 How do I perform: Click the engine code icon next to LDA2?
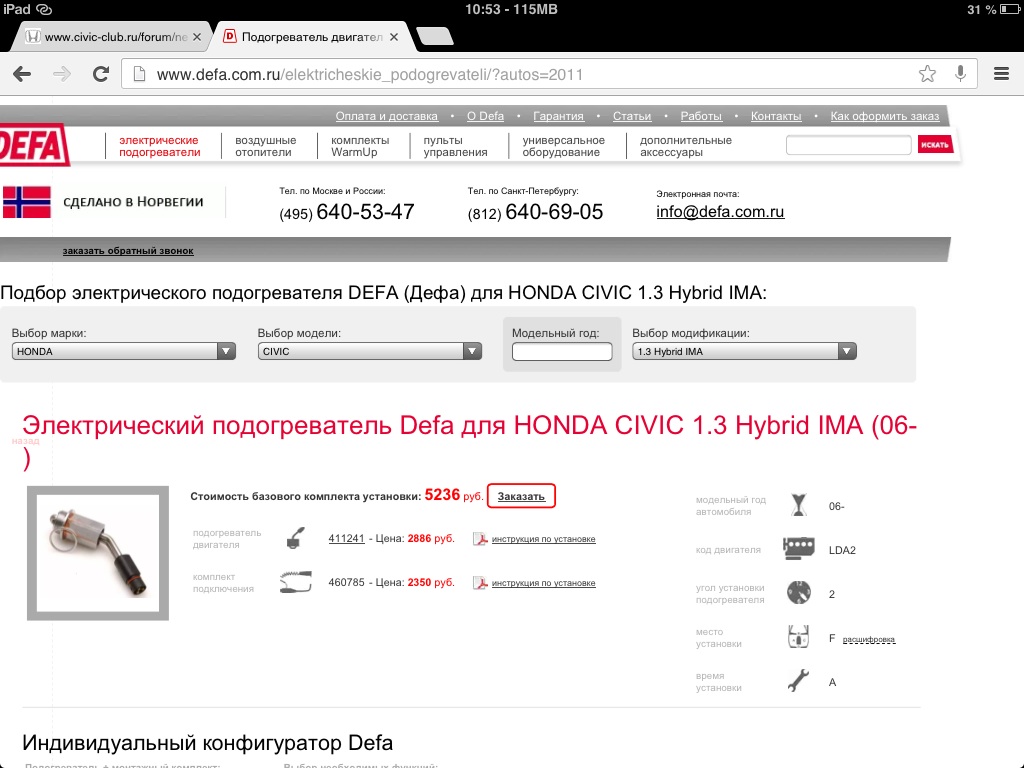pos(799,549)
